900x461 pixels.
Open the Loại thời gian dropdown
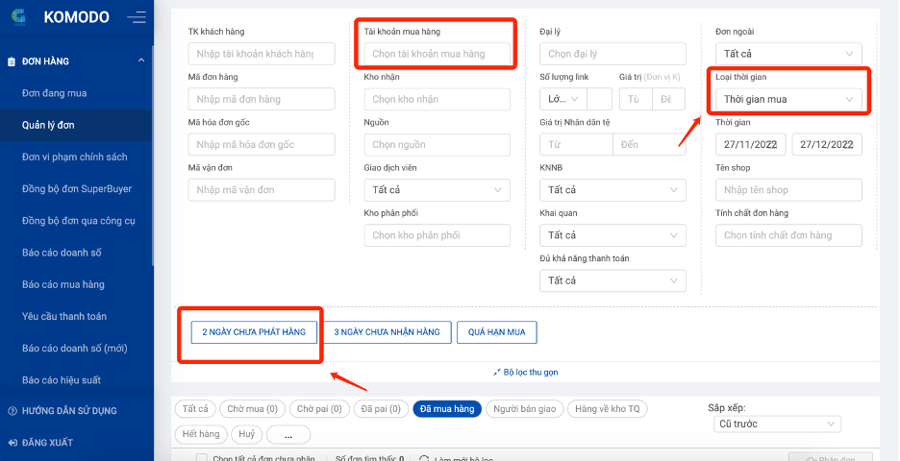(788, 99)
